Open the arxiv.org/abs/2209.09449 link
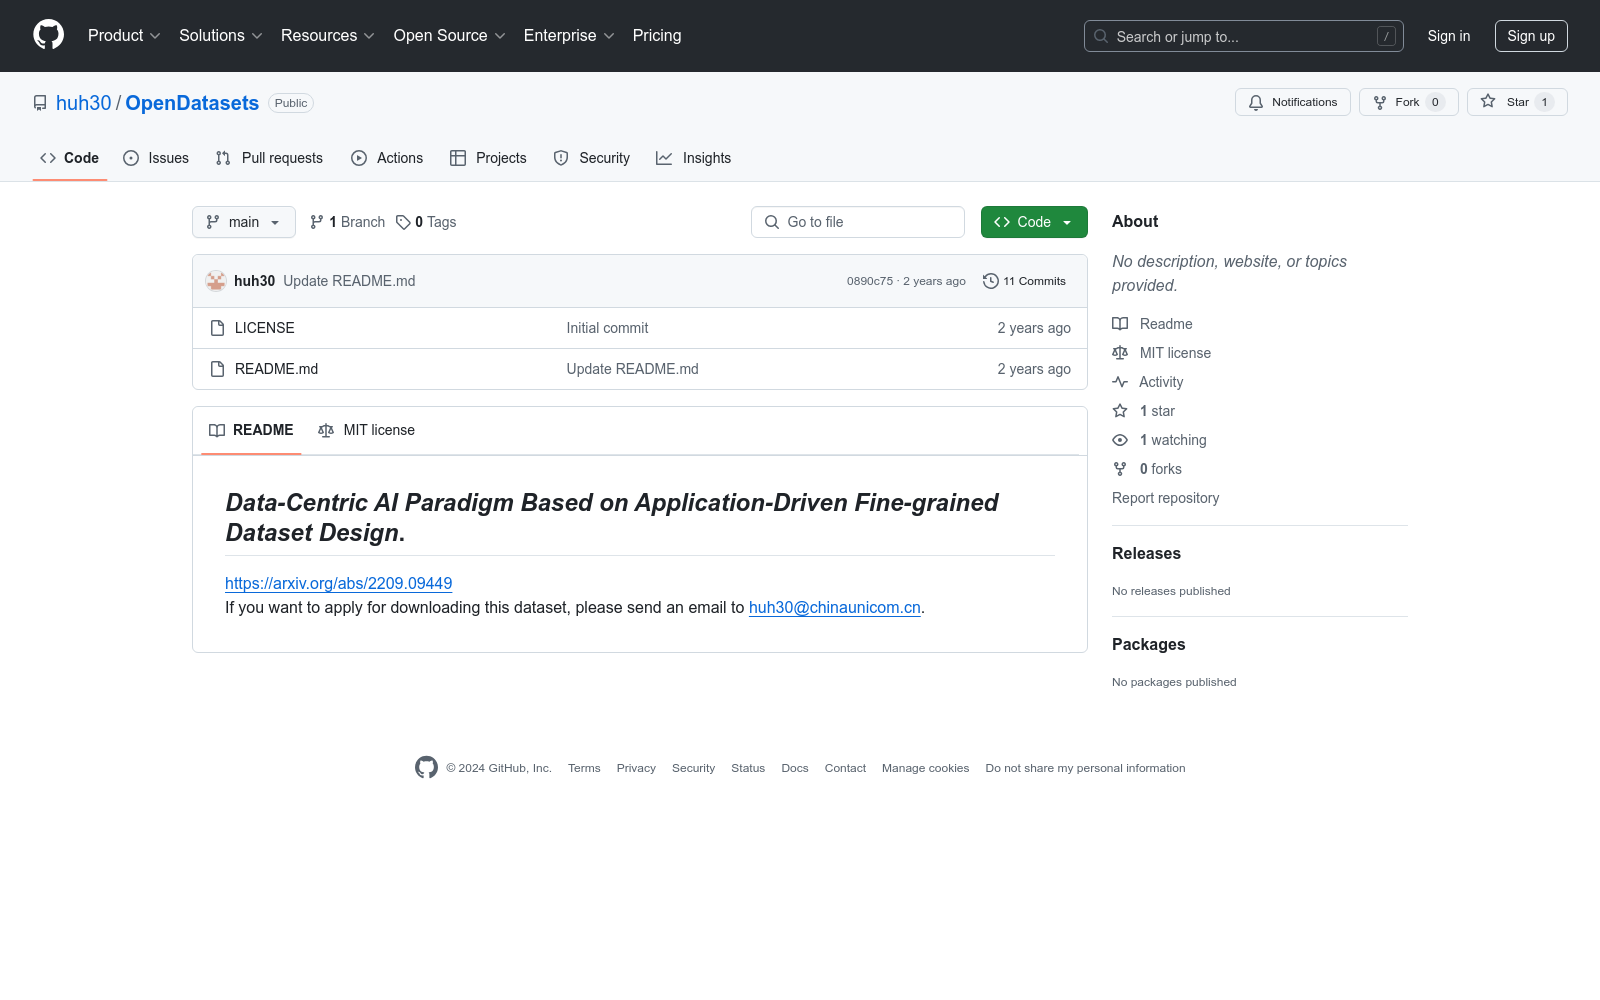 point(338,583)
